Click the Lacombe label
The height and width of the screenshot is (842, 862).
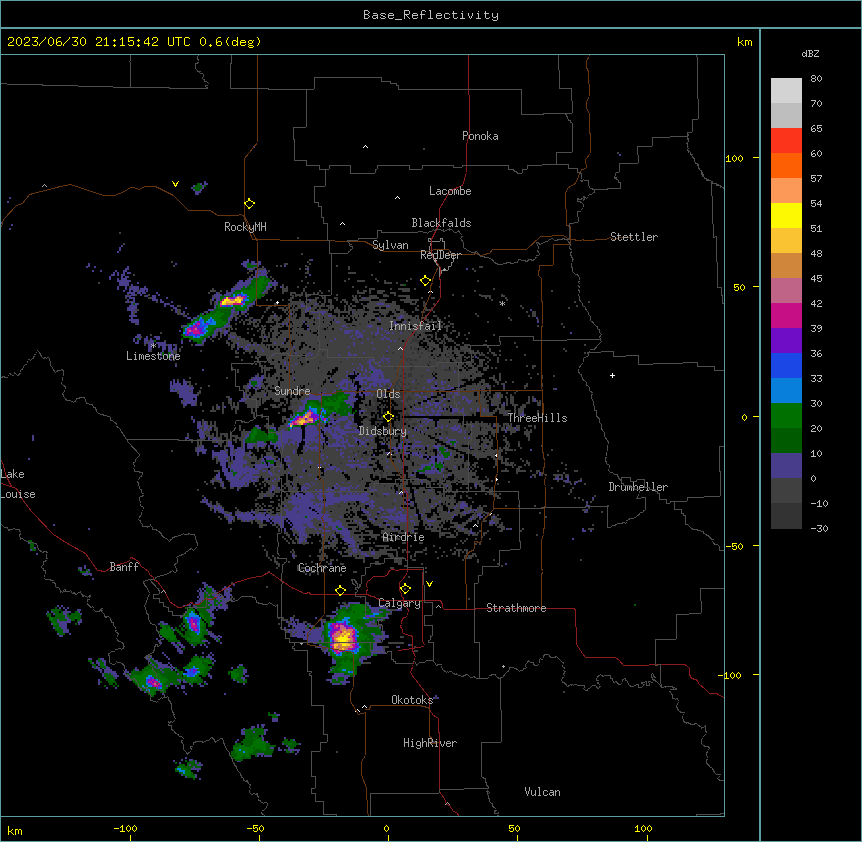(450, 191)
